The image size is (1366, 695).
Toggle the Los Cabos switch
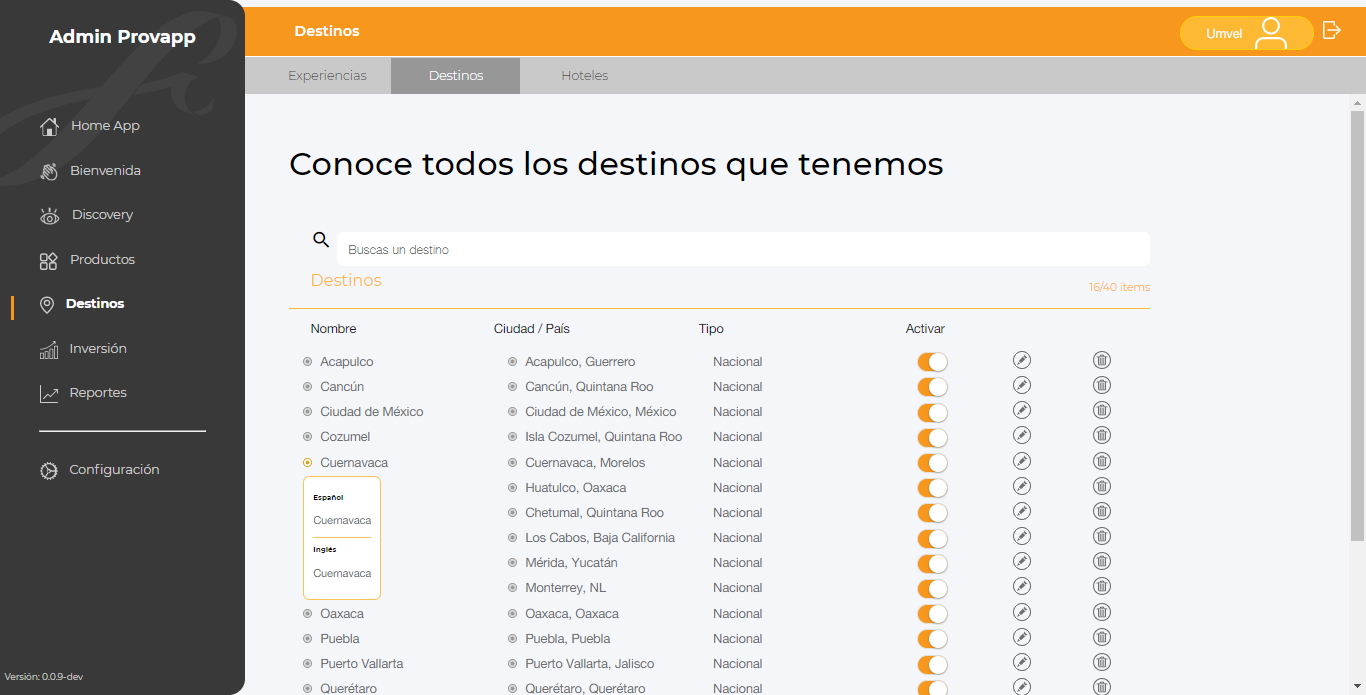(x=932, y=538)
